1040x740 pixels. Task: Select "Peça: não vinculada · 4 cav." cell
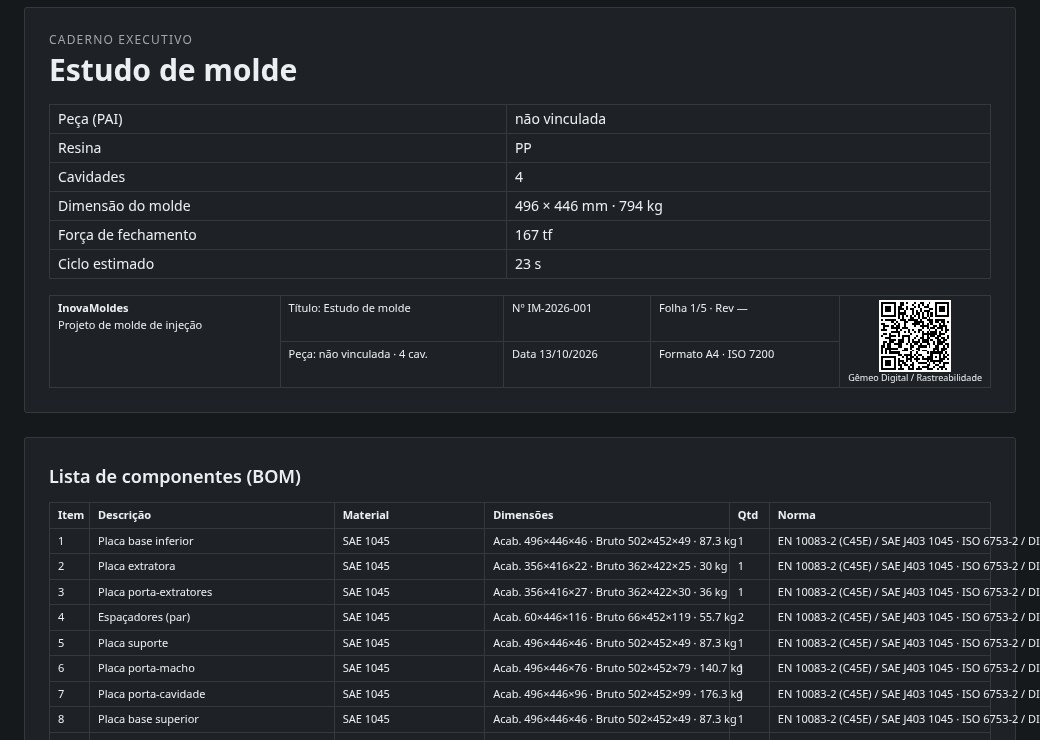point(392,364)
